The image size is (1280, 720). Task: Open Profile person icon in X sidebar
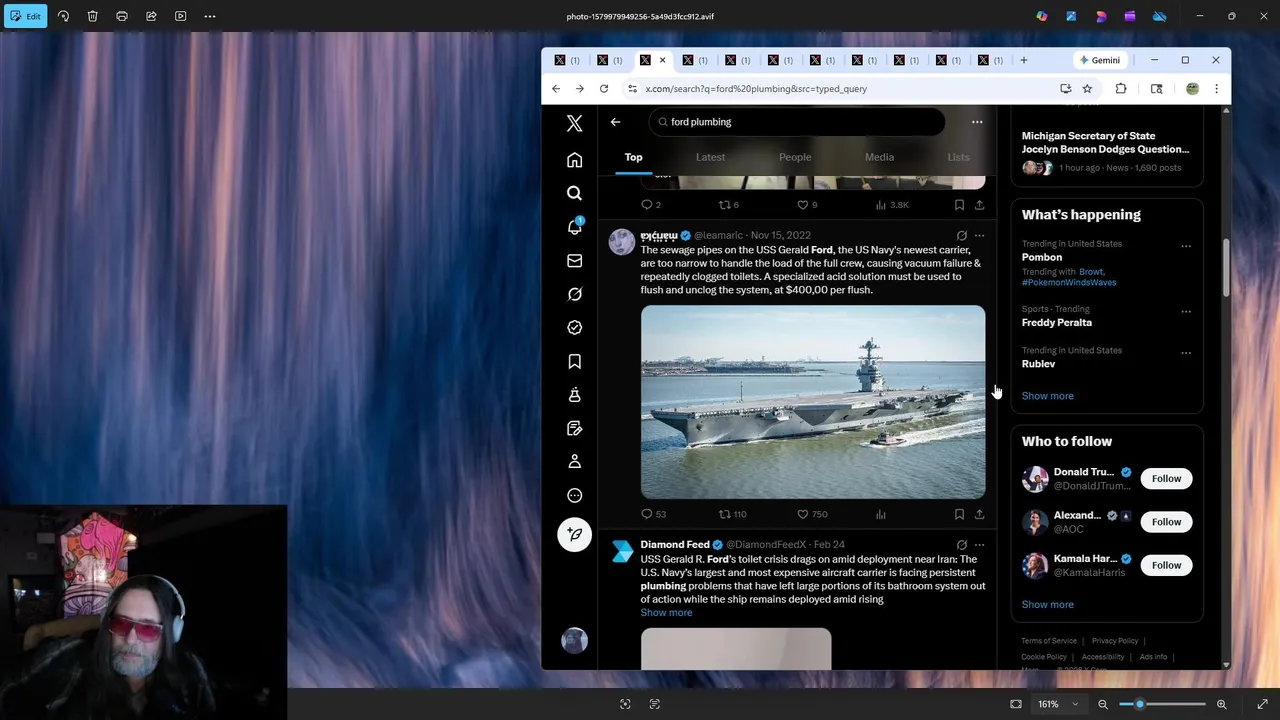coord(574,462)
